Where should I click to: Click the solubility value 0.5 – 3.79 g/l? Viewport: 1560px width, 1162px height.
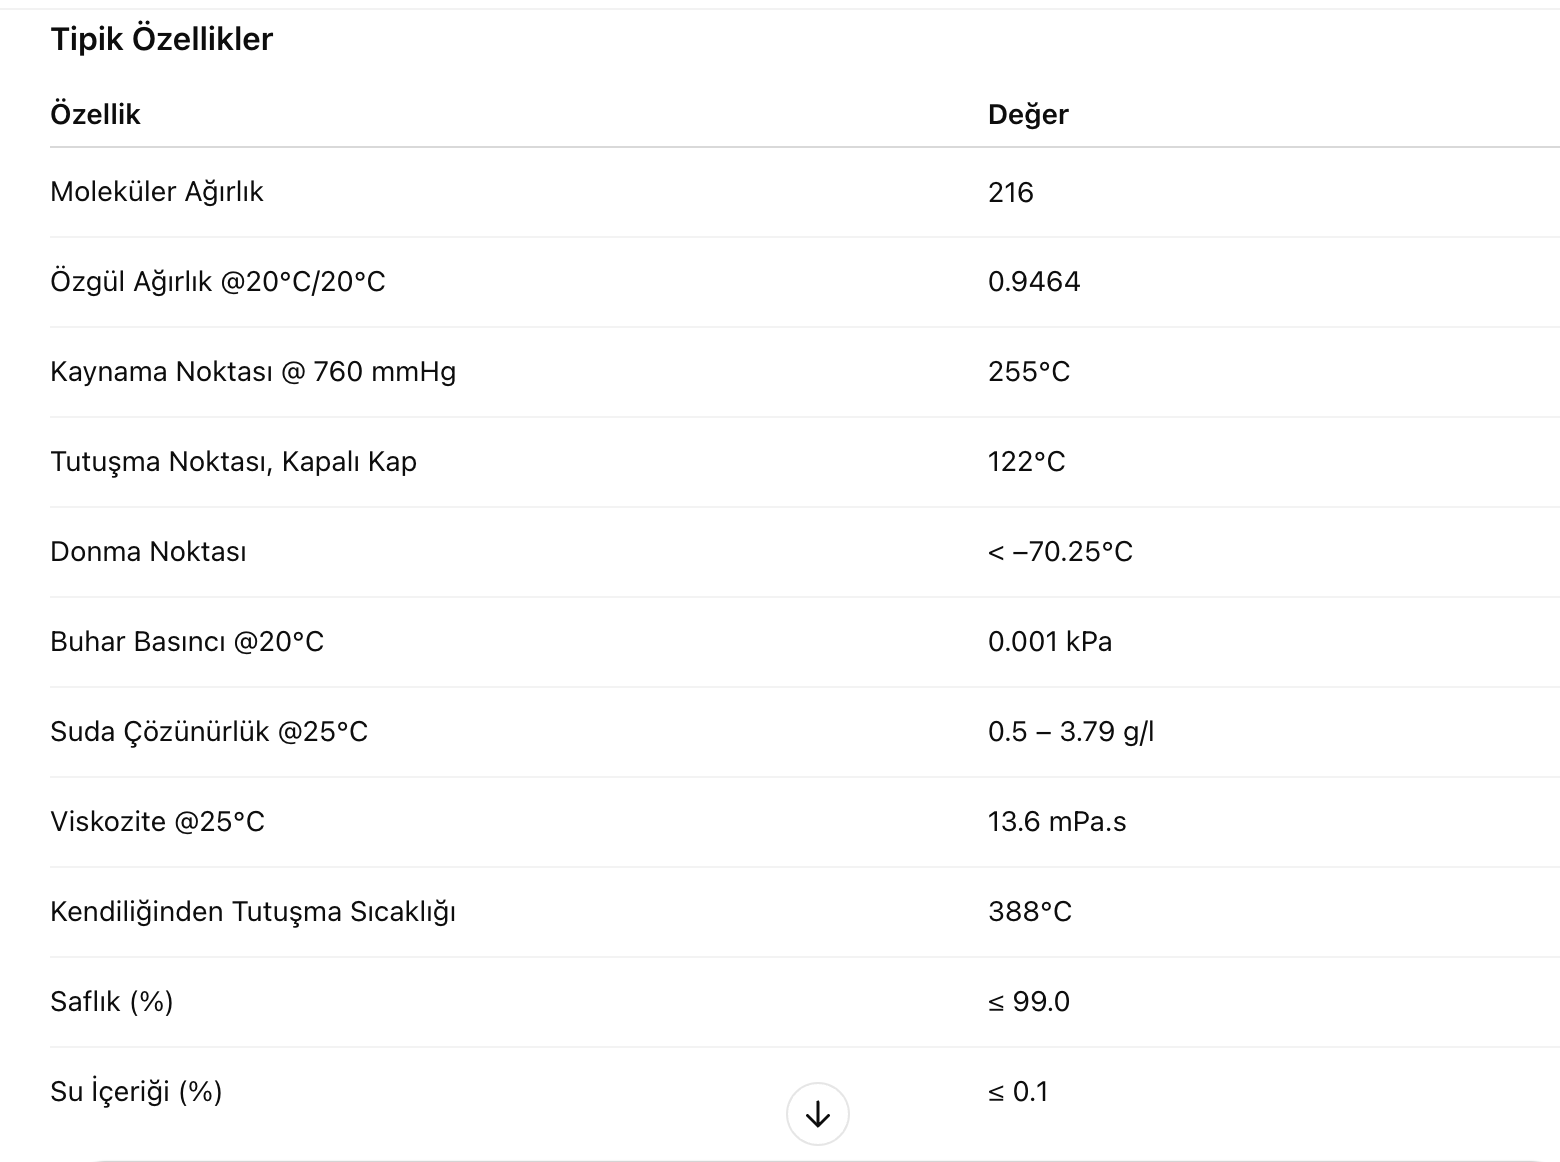point(1071,732)
